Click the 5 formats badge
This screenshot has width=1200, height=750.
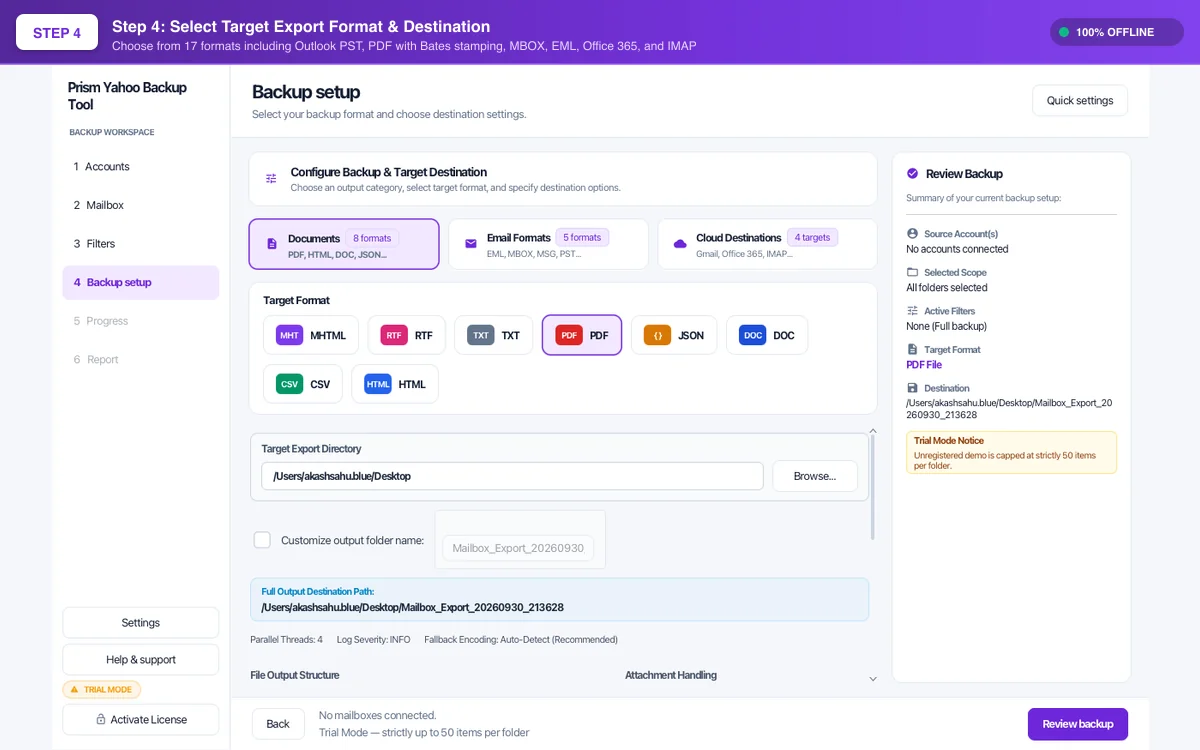[x=582, y=238]
